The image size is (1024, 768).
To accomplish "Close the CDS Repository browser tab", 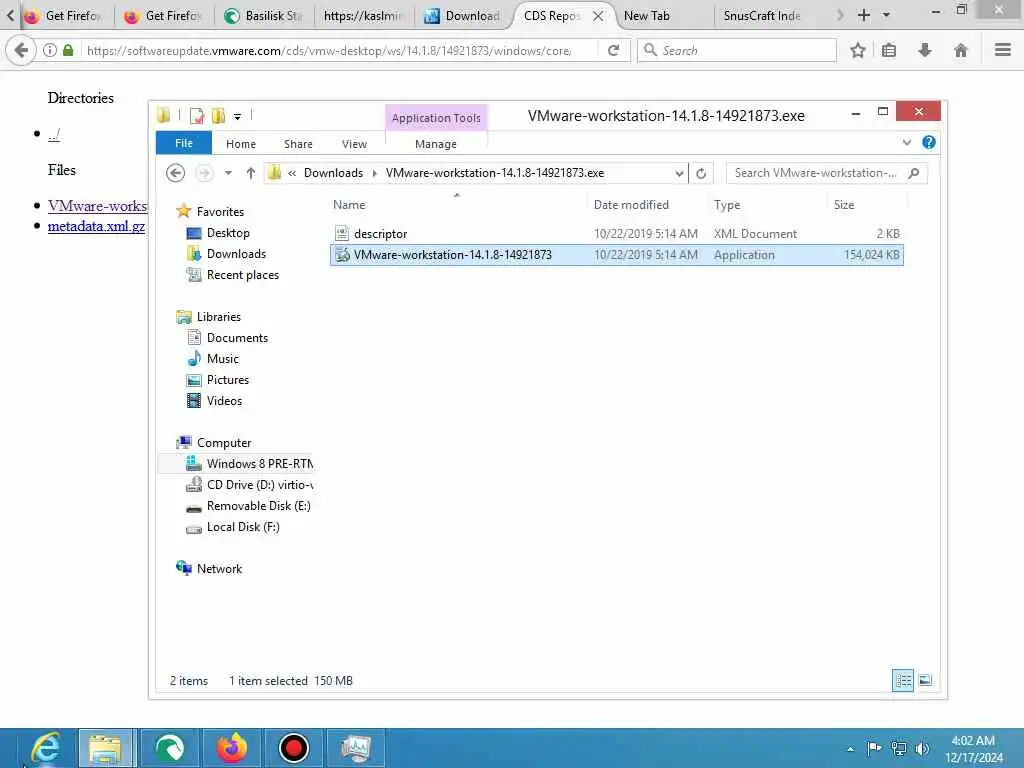I will coord(598,16).
